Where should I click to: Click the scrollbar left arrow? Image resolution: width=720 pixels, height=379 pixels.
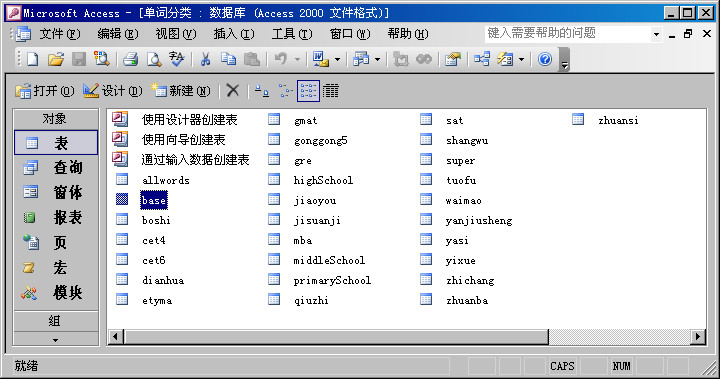[x=115, y=337]
